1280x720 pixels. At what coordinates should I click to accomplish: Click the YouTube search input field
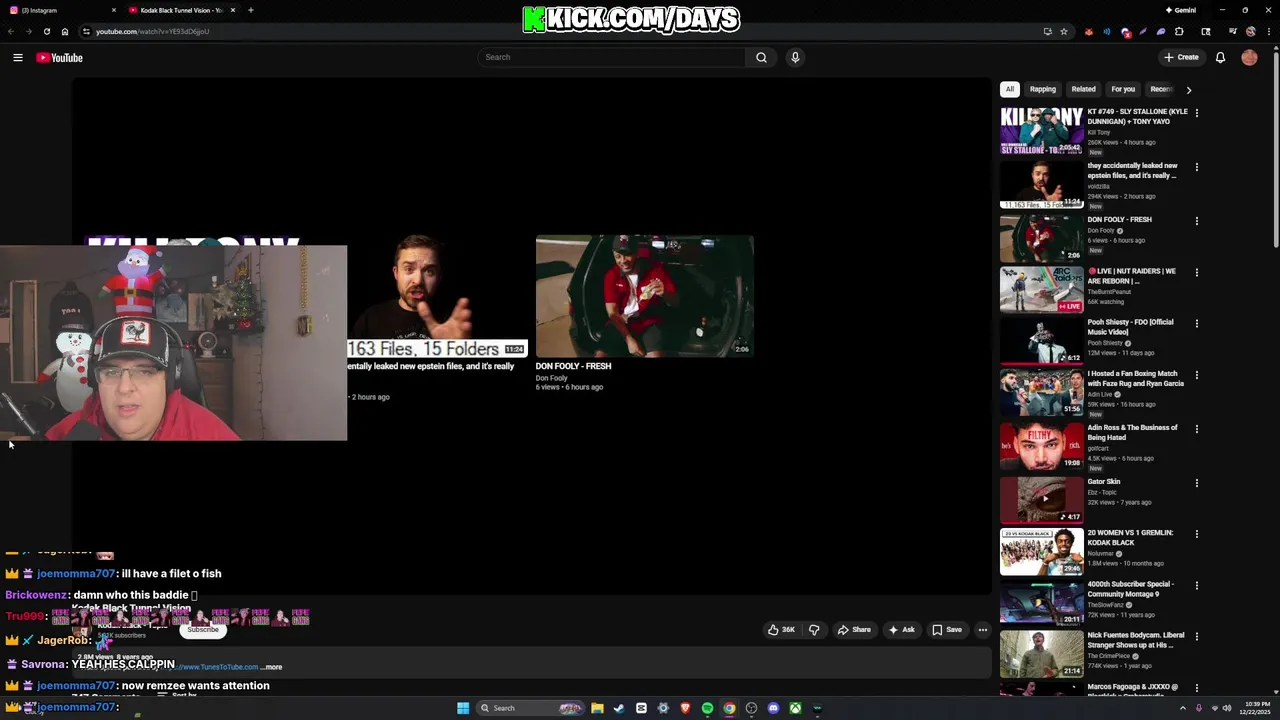pos(612,57)
